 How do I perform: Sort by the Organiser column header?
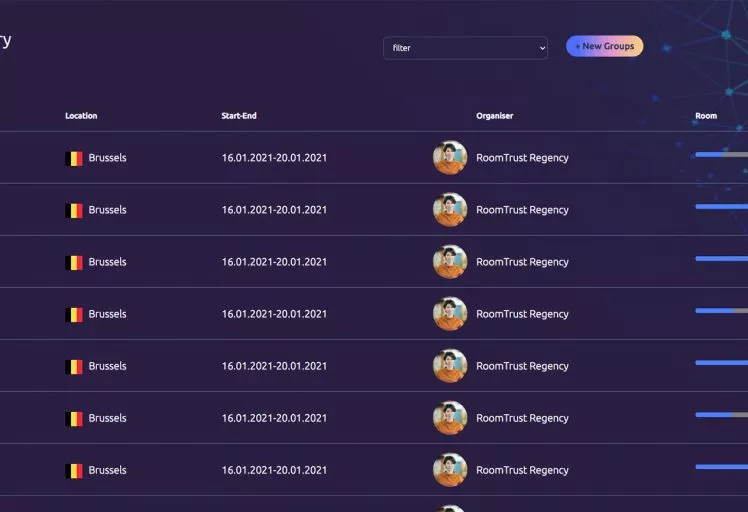coord(495,116)
